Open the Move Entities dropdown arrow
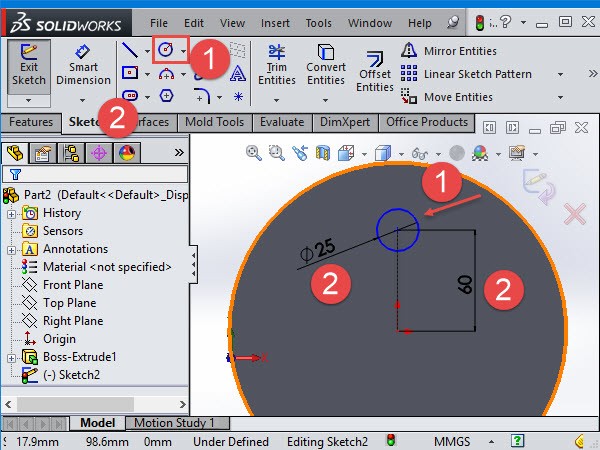The width and height of the screenshot is (600, 450). pos(560,97)
